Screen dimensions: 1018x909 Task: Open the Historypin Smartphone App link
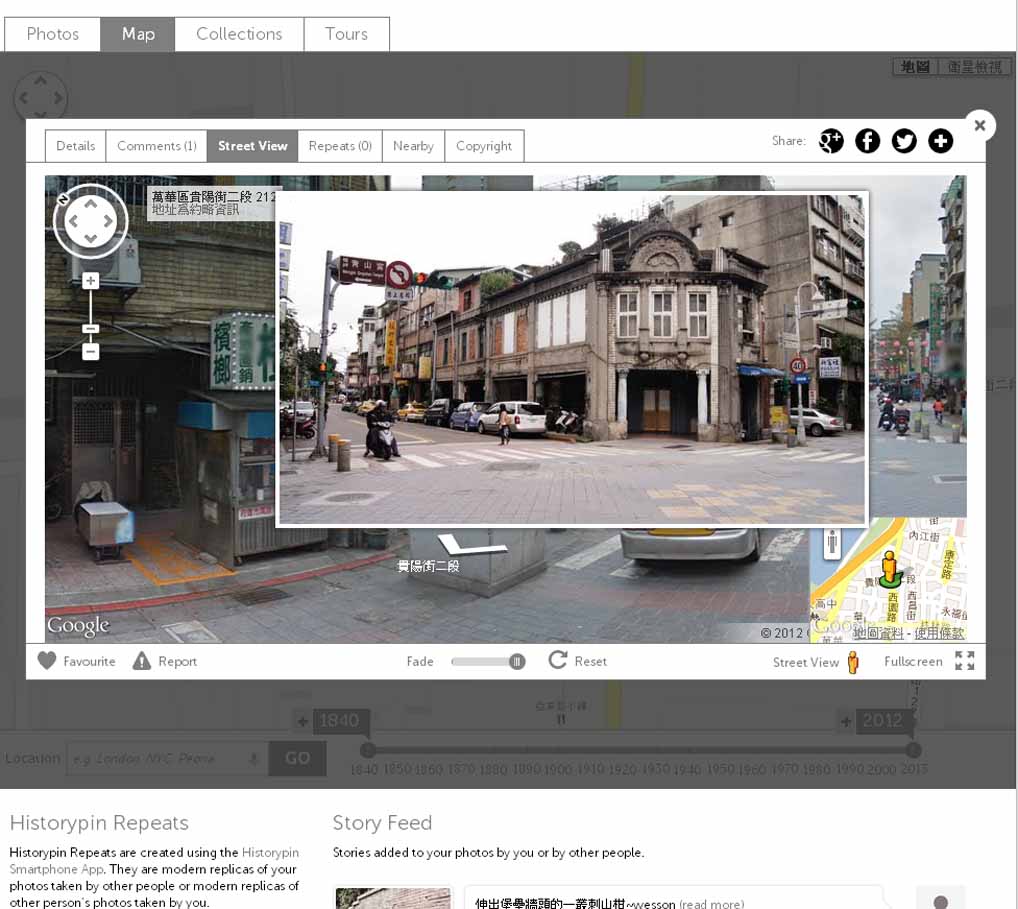coord(155,861)
